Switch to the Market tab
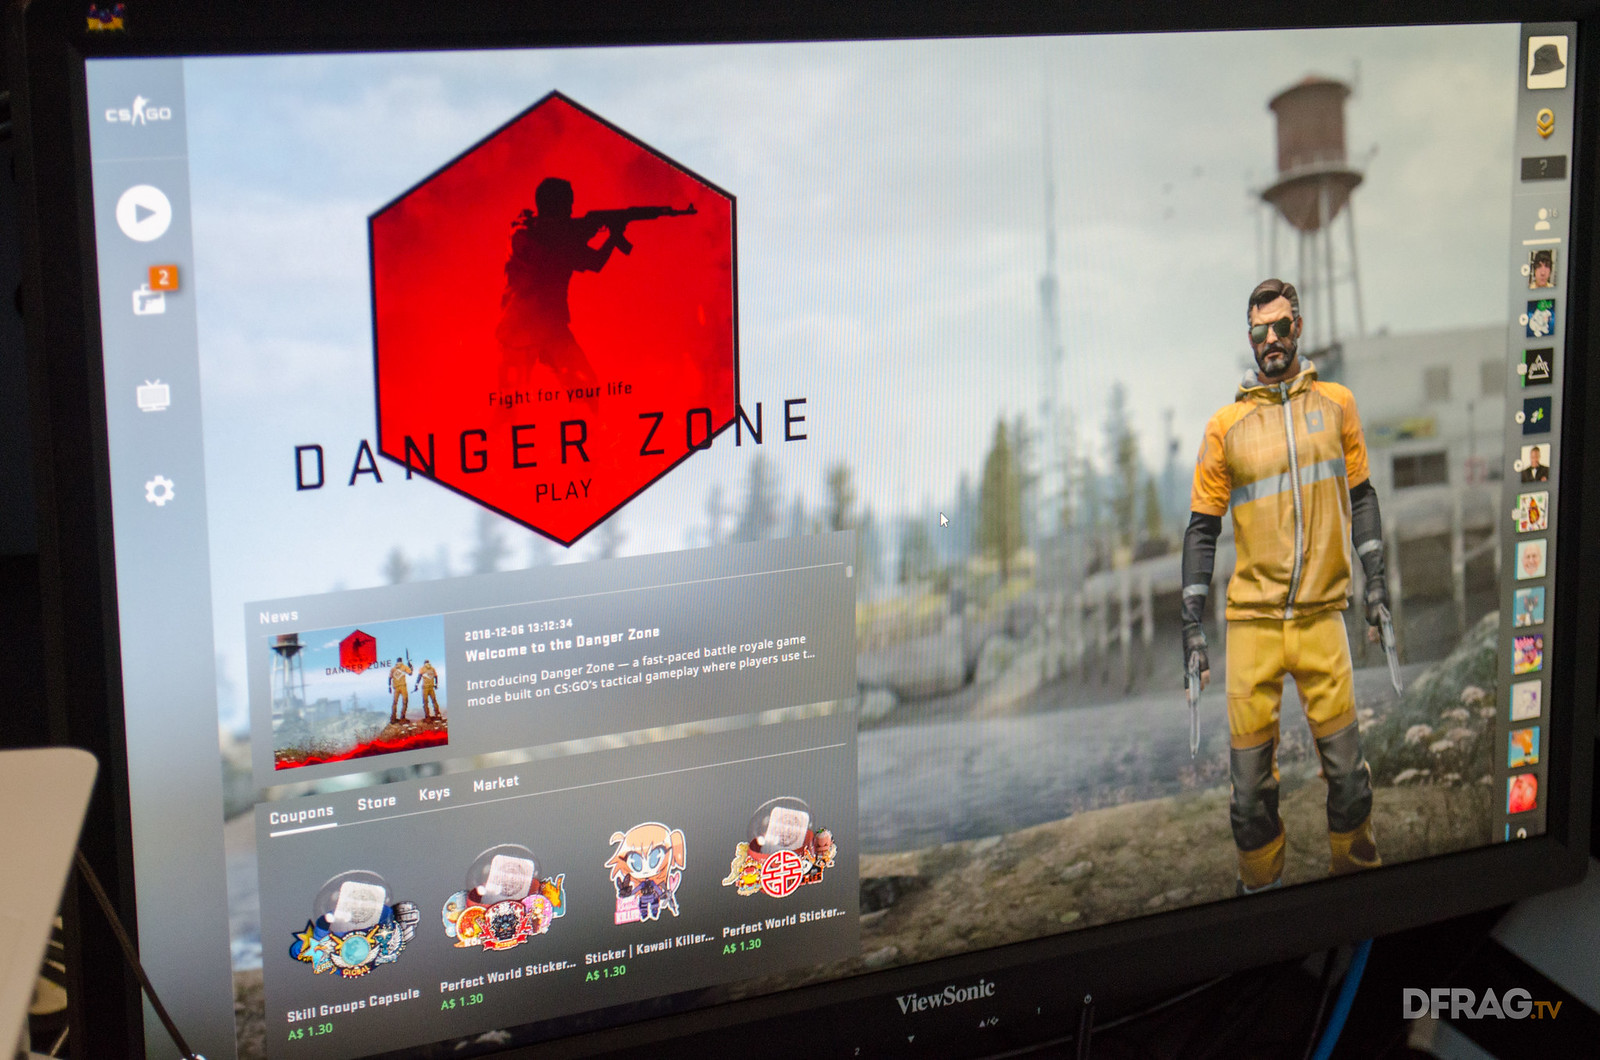The height and width of the screenshot is (1060, 1600). point(496,783)
